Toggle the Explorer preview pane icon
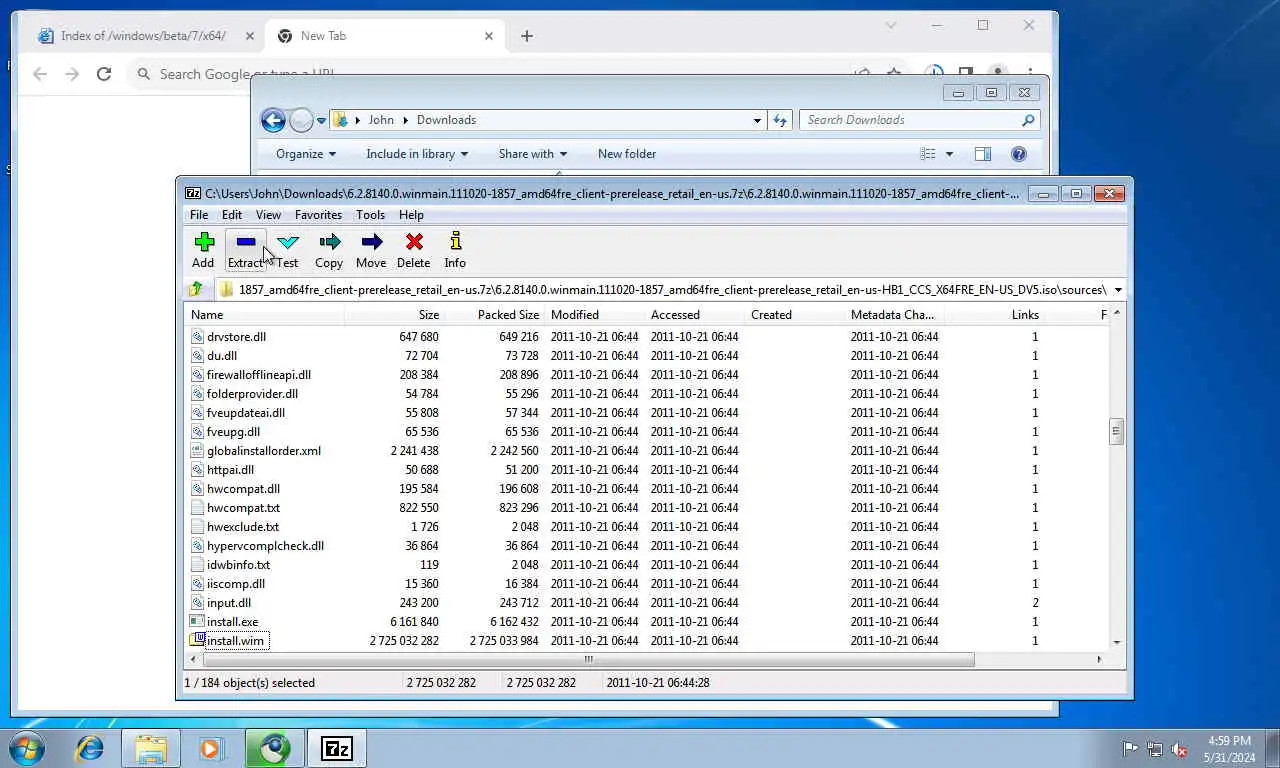 pos(983,154)
